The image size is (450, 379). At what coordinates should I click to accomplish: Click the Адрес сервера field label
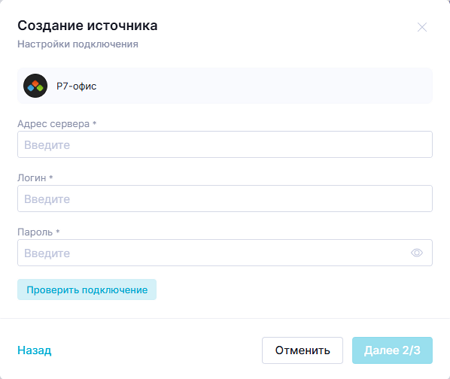coord(53,124)
